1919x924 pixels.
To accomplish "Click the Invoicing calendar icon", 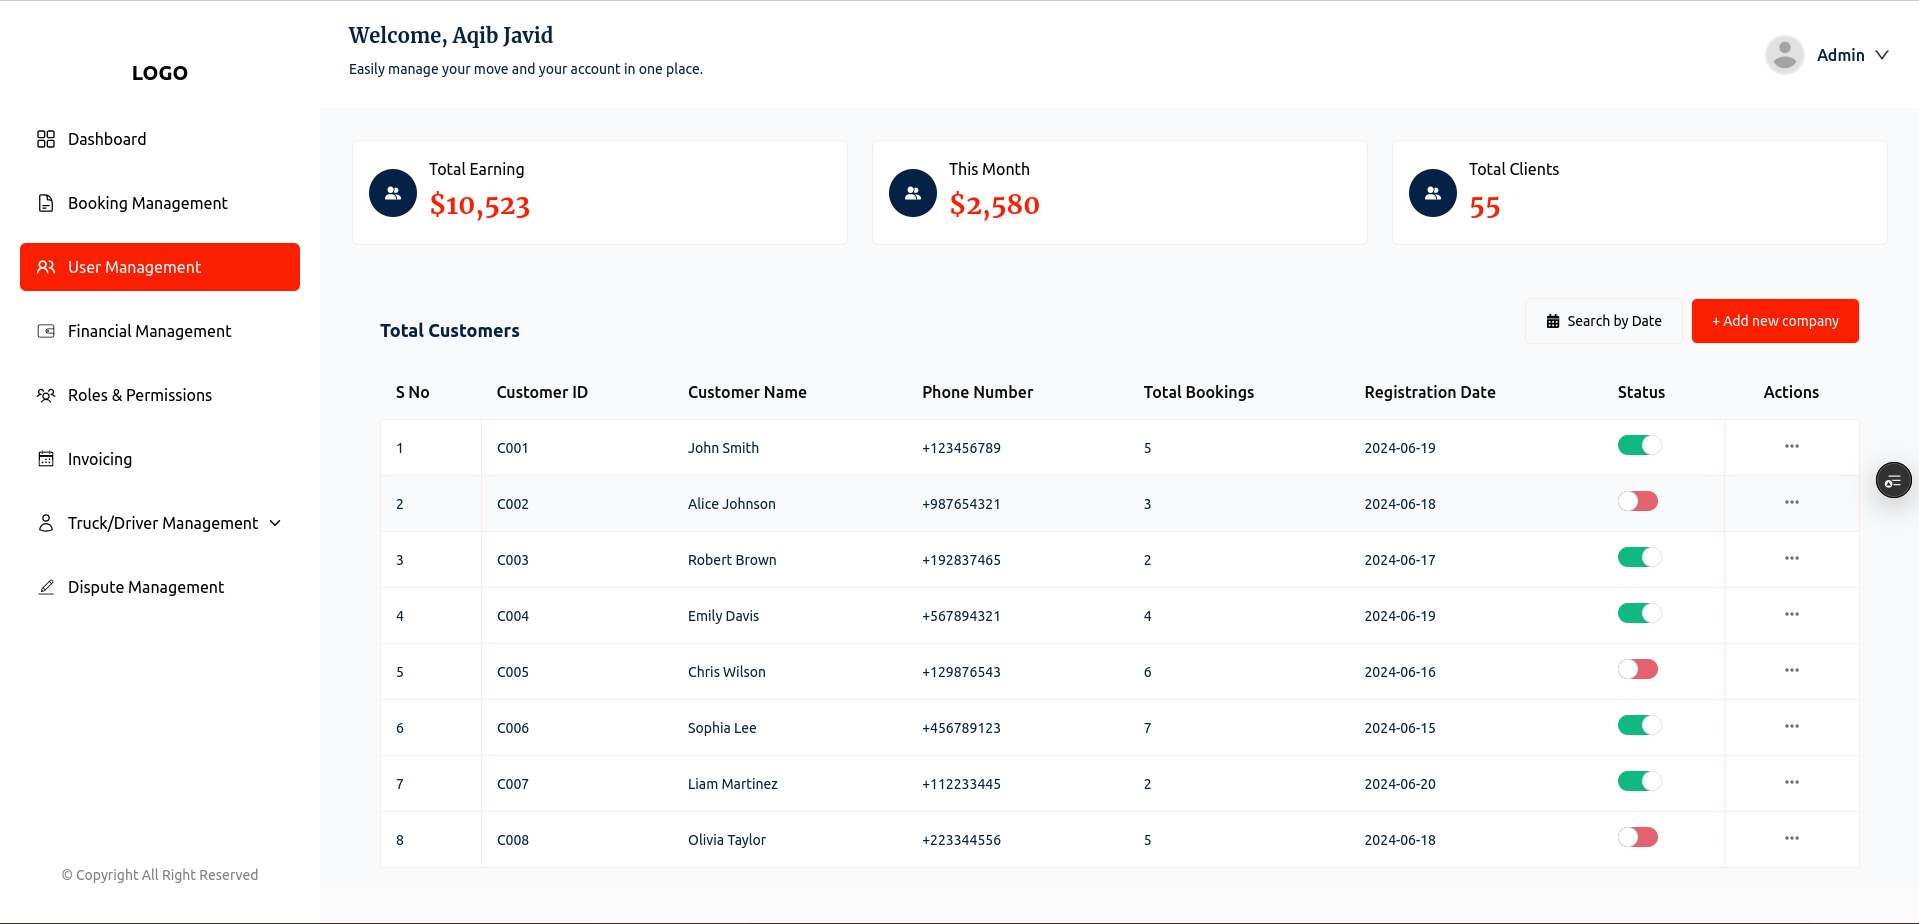I will 46,459.
